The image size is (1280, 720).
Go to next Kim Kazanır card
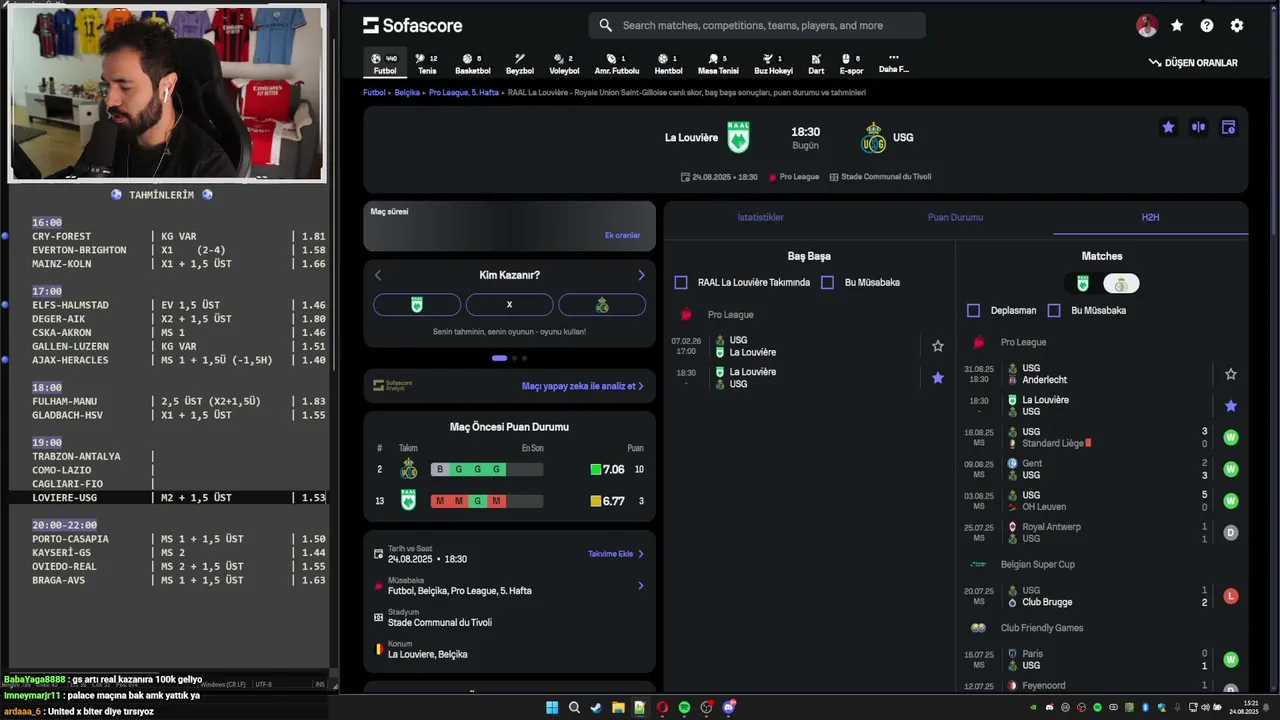coord(641,275)
